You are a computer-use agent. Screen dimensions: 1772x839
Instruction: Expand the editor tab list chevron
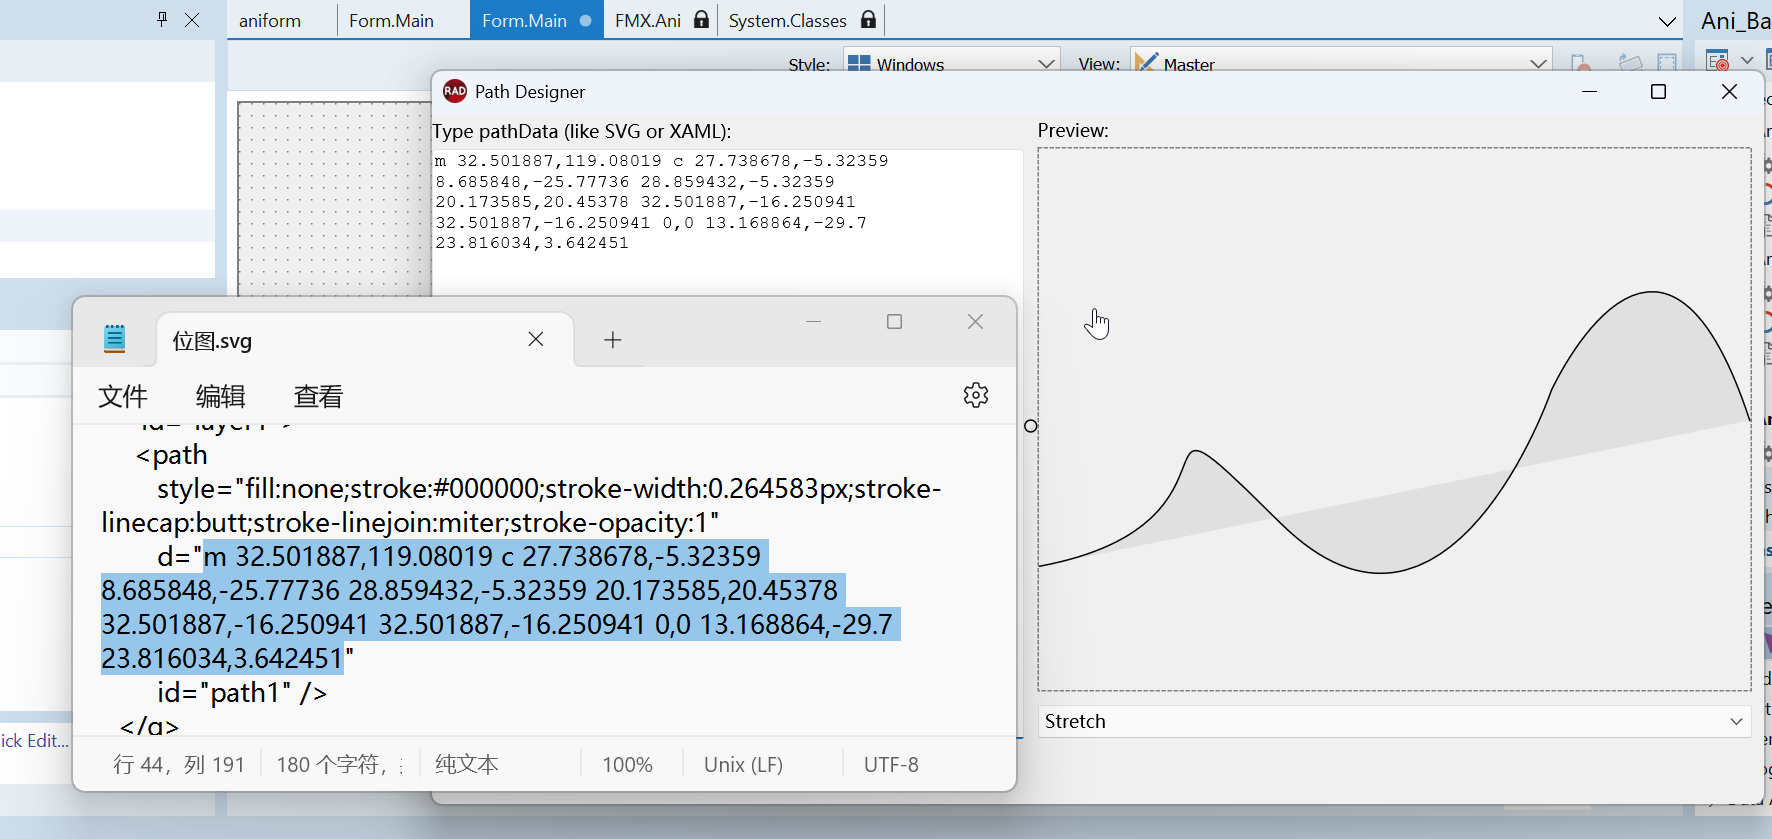coord(1667,21)
